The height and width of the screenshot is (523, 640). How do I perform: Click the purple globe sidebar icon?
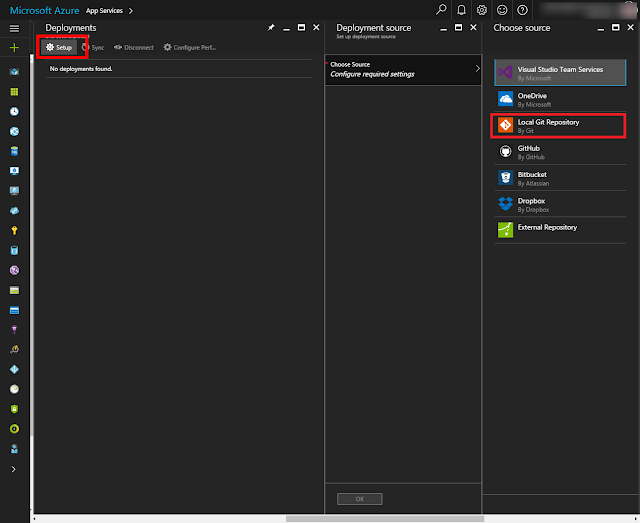click(x=14, y=270)
